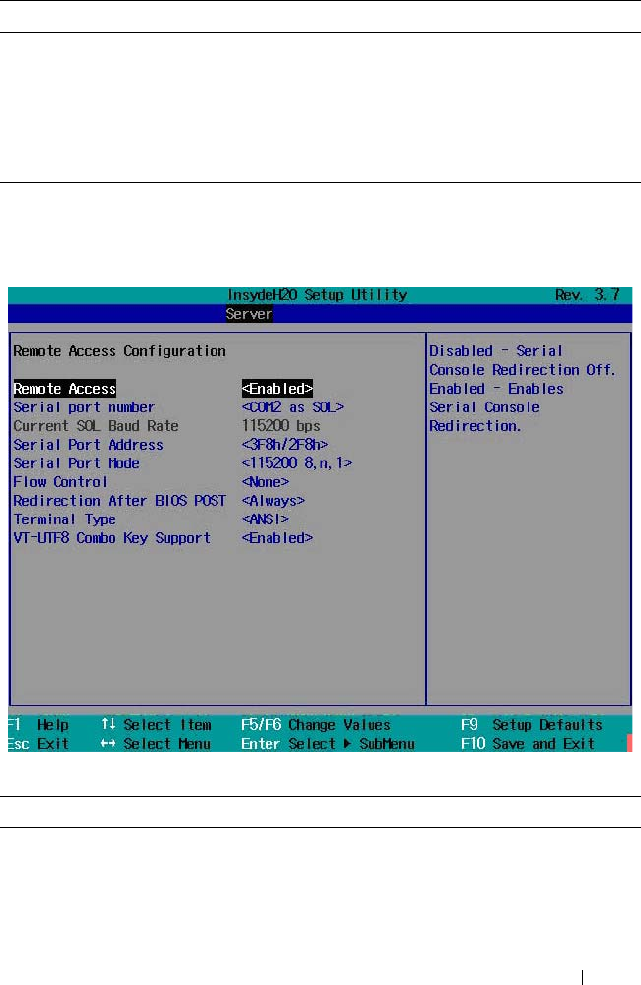This screenshot has height=985, width=641.
Task: Click the Enter Select SubMenu hint
Action: (x=327, y=744)
